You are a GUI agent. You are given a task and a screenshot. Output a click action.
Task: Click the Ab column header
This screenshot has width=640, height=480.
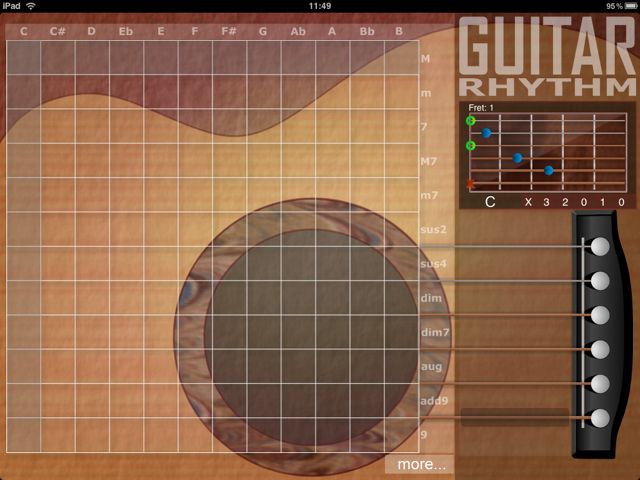click(298, 31)
